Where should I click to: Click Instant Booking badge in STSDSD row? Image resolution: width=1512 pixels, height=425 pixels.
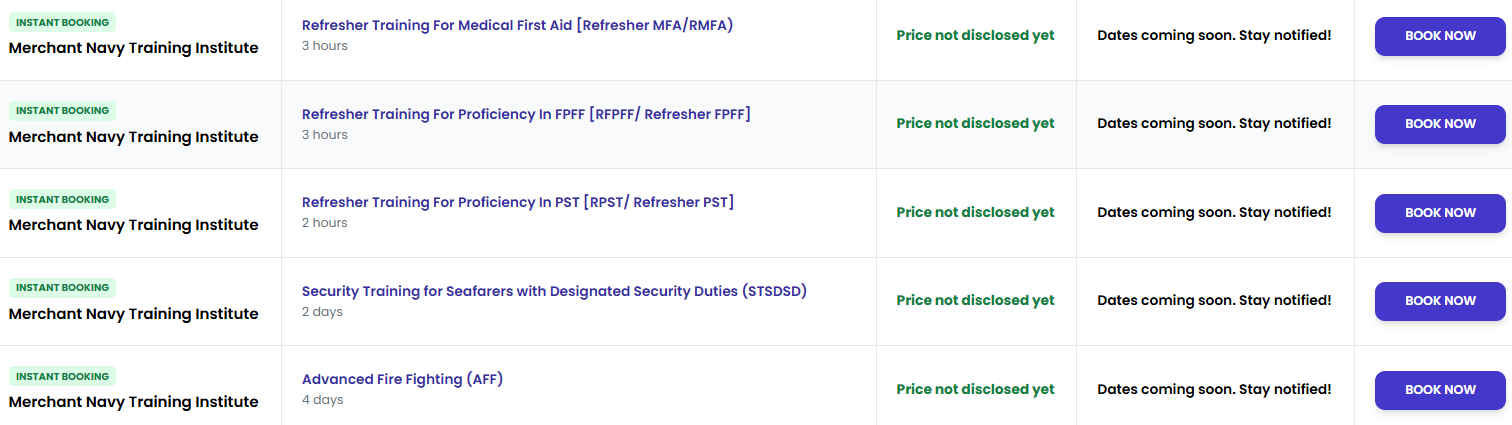[x=63, y=287]
